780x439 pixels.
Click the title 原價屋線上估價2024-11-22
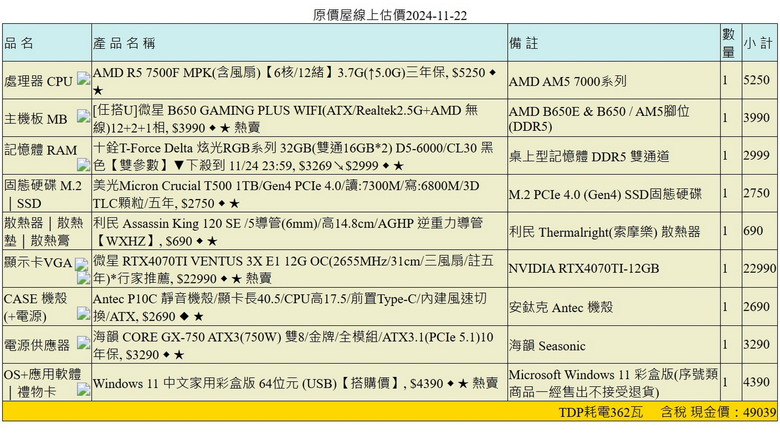(390, 15)
